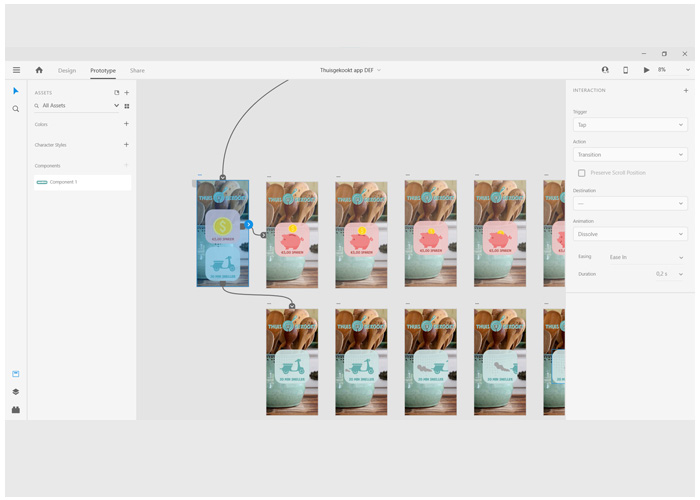Go to the Home screen icon
Screen dimensions: 700x500
pos(39,70)
